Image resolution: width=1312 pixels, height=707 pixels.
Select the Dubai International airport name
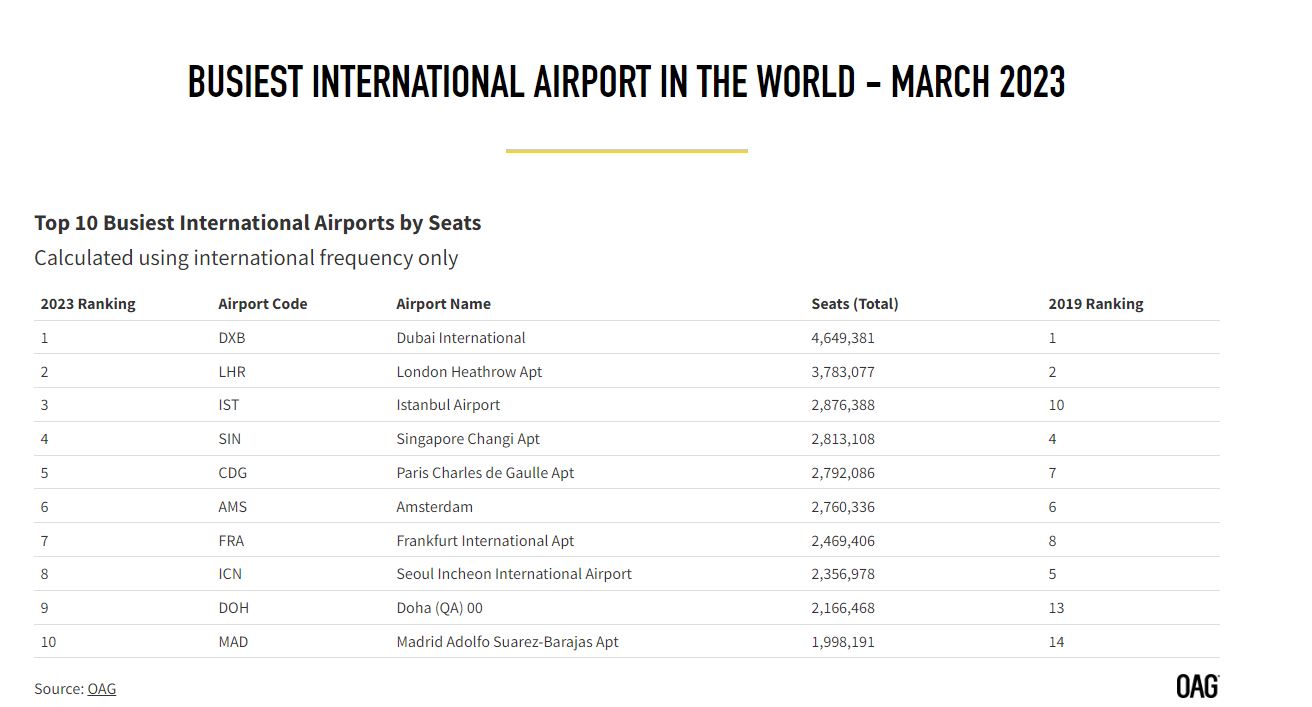[x=461, y=338]
